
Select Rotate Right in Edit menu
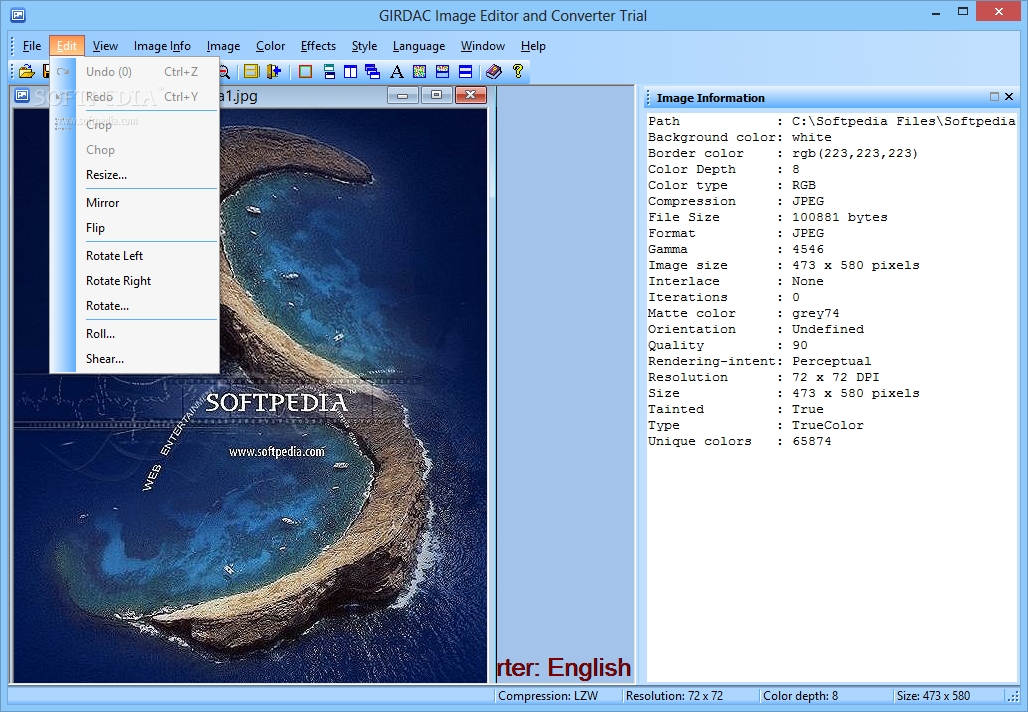pyautogui.click(x=134, y=281)
